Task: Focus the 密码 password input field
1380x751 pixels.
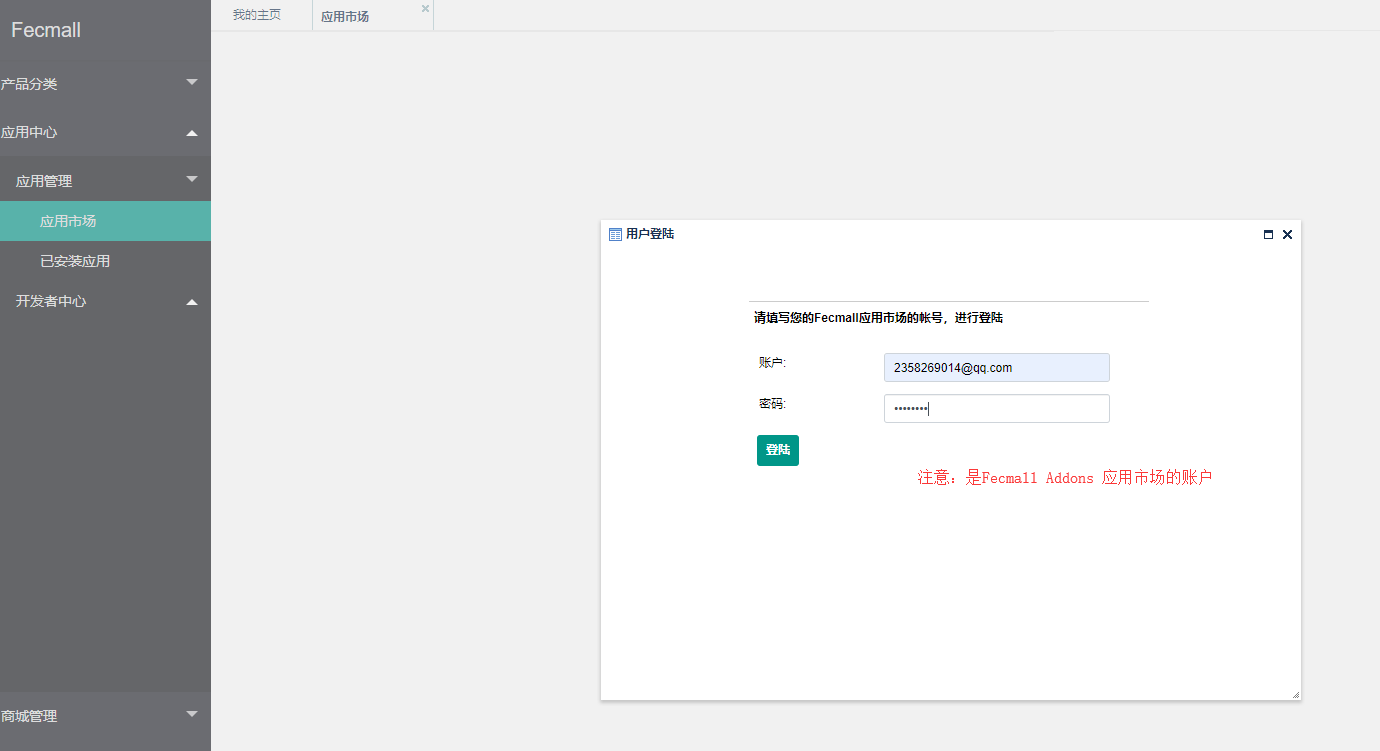Action: [x=996, y=408]
